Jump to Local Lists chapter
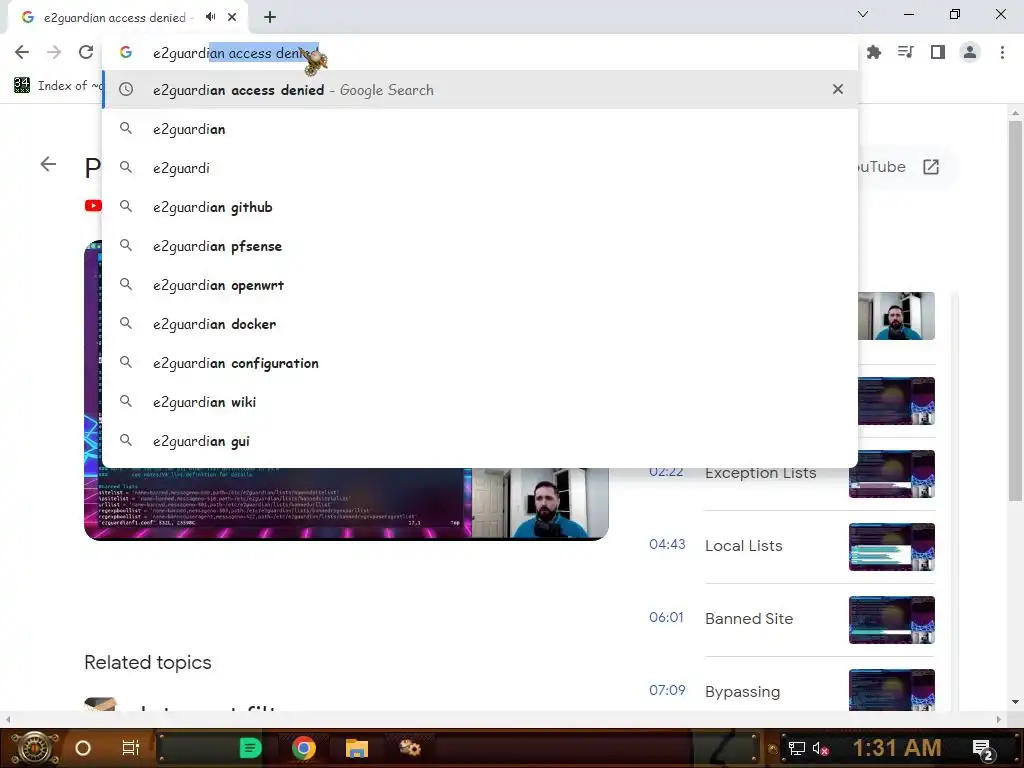 [x=744, y=546]
